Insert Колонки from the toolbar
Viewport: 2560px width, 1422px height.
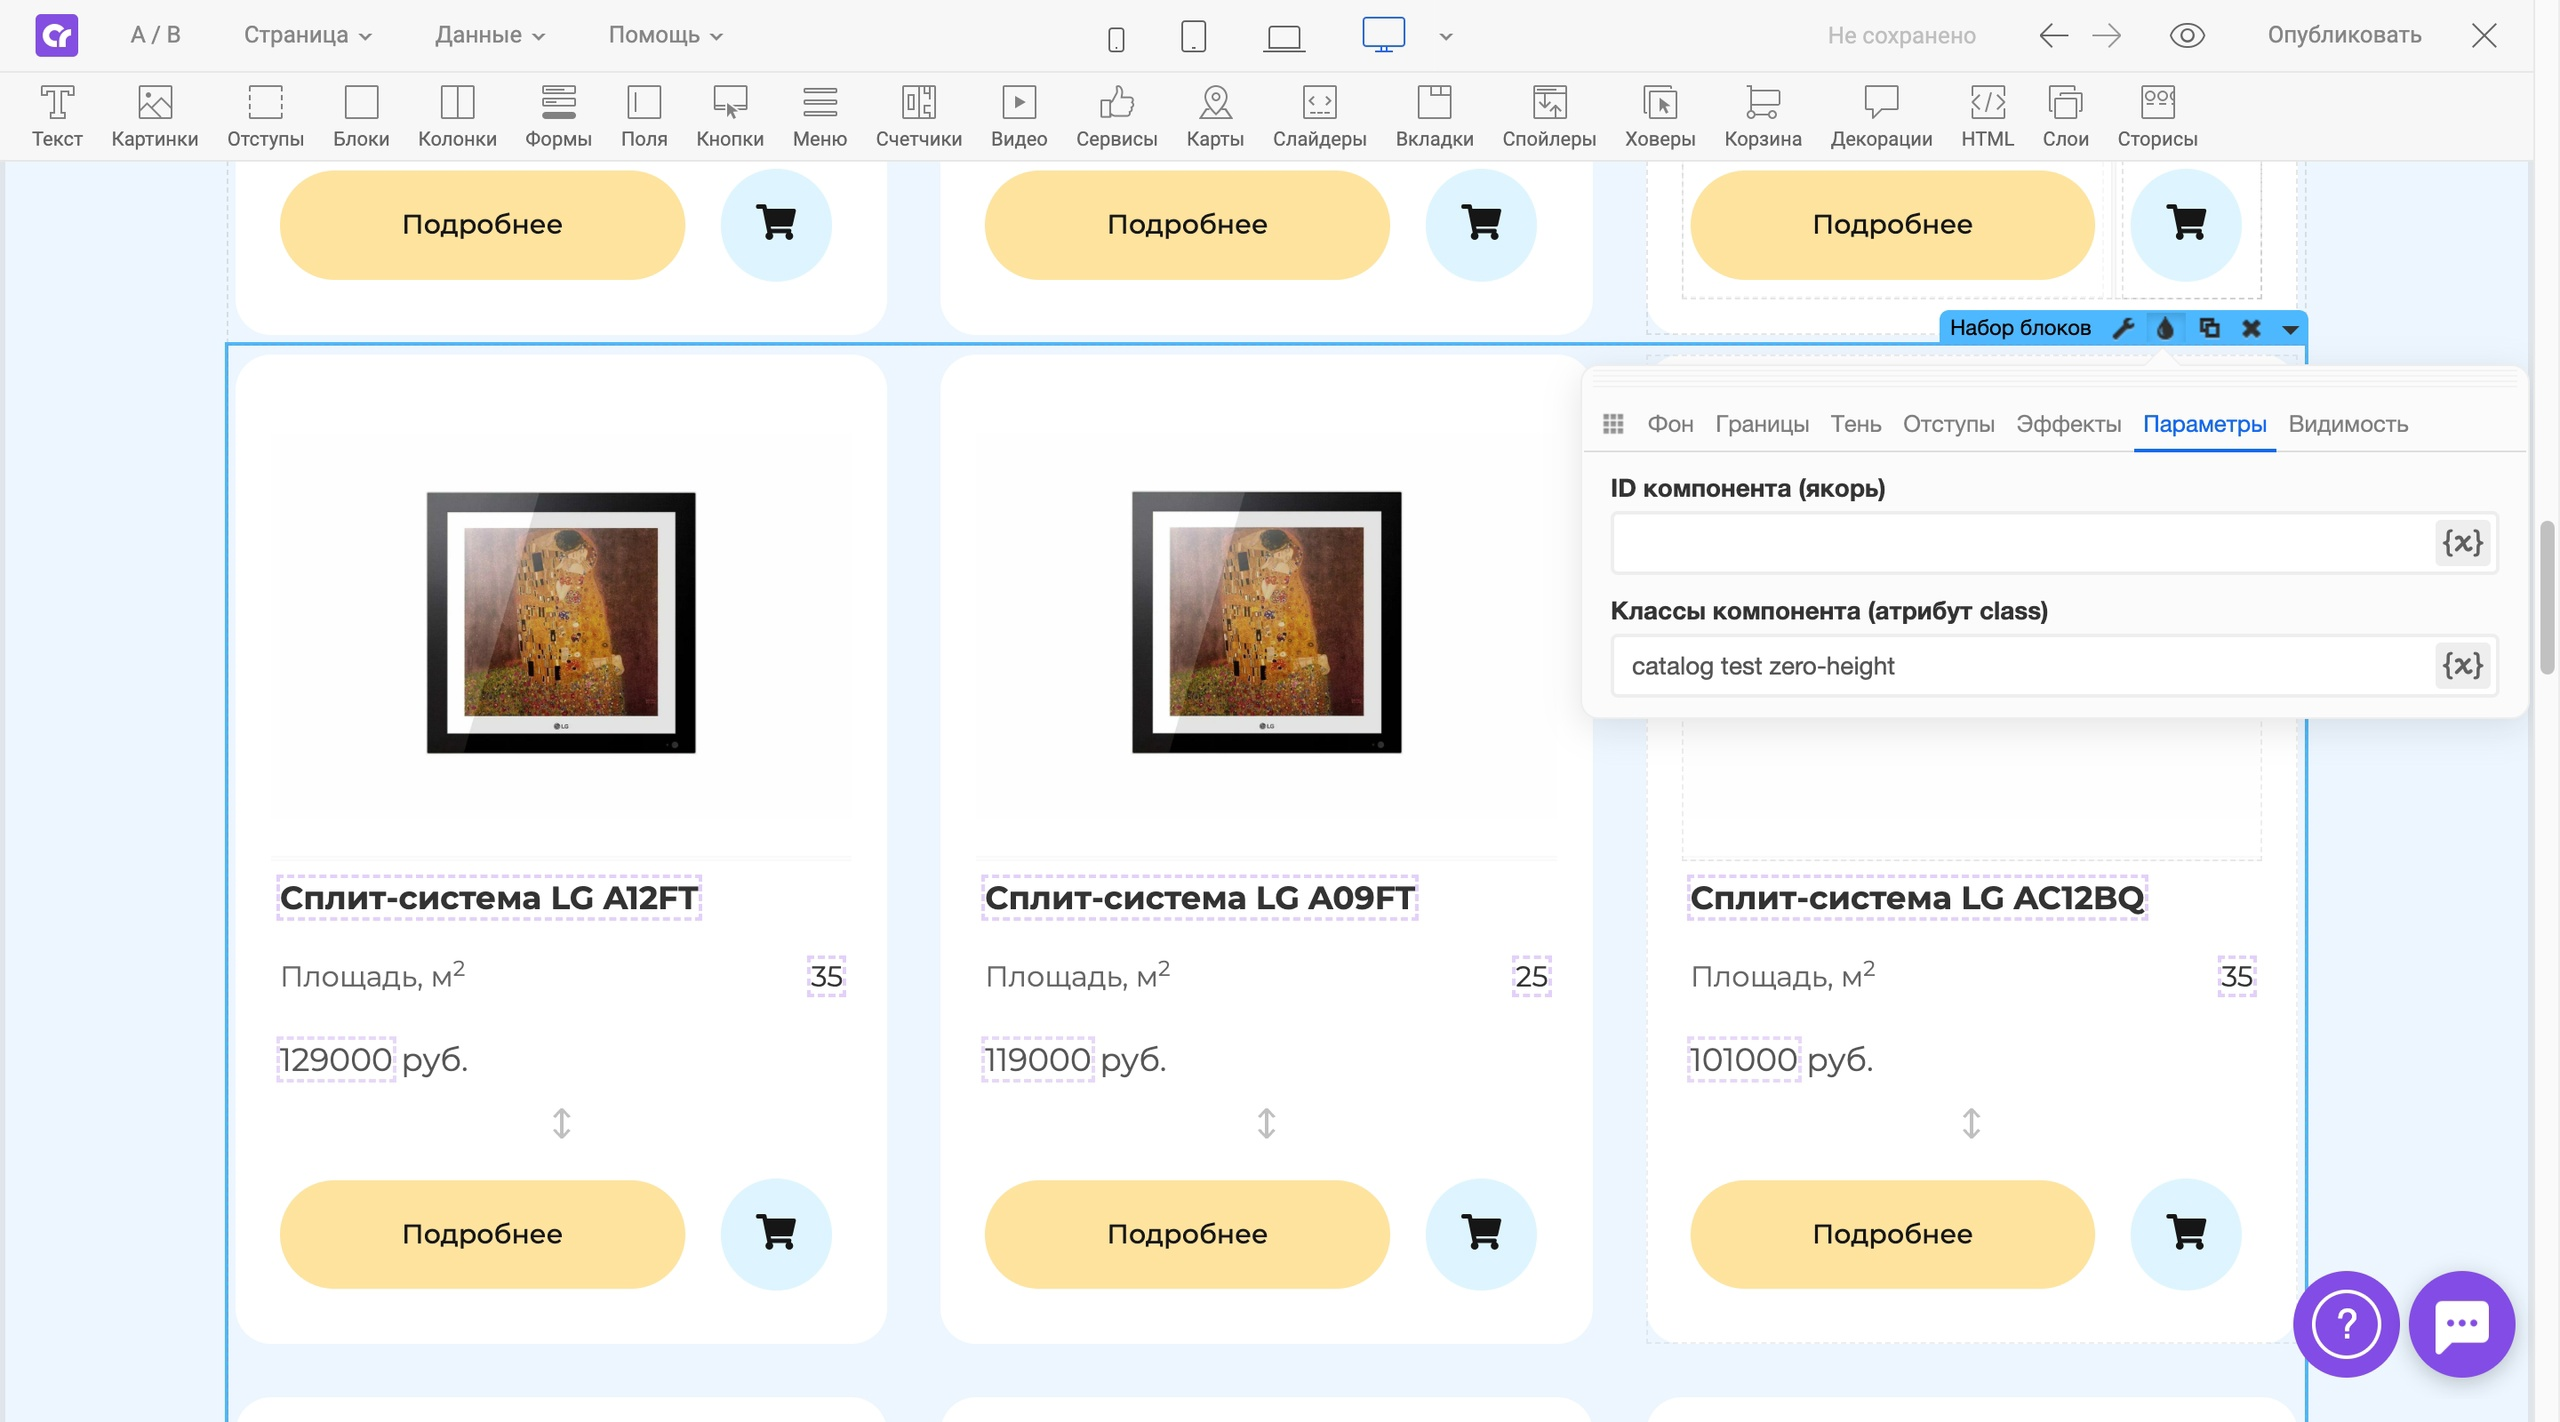tap(457, 116)
